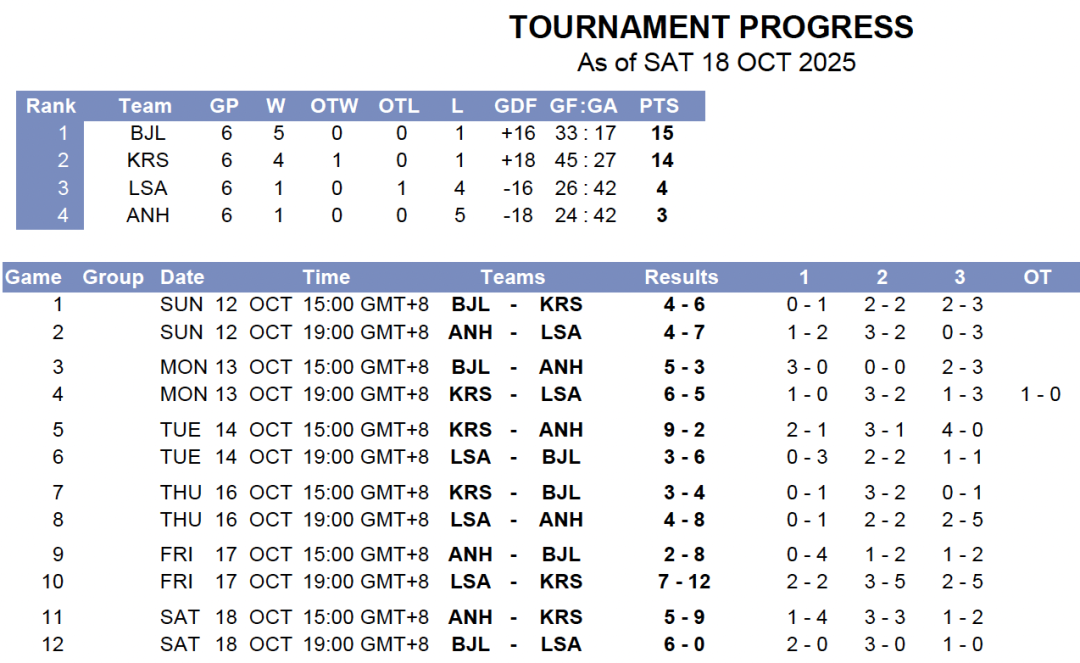Click the TOURNAMENT PROGRESS title

tap(711, 27)
